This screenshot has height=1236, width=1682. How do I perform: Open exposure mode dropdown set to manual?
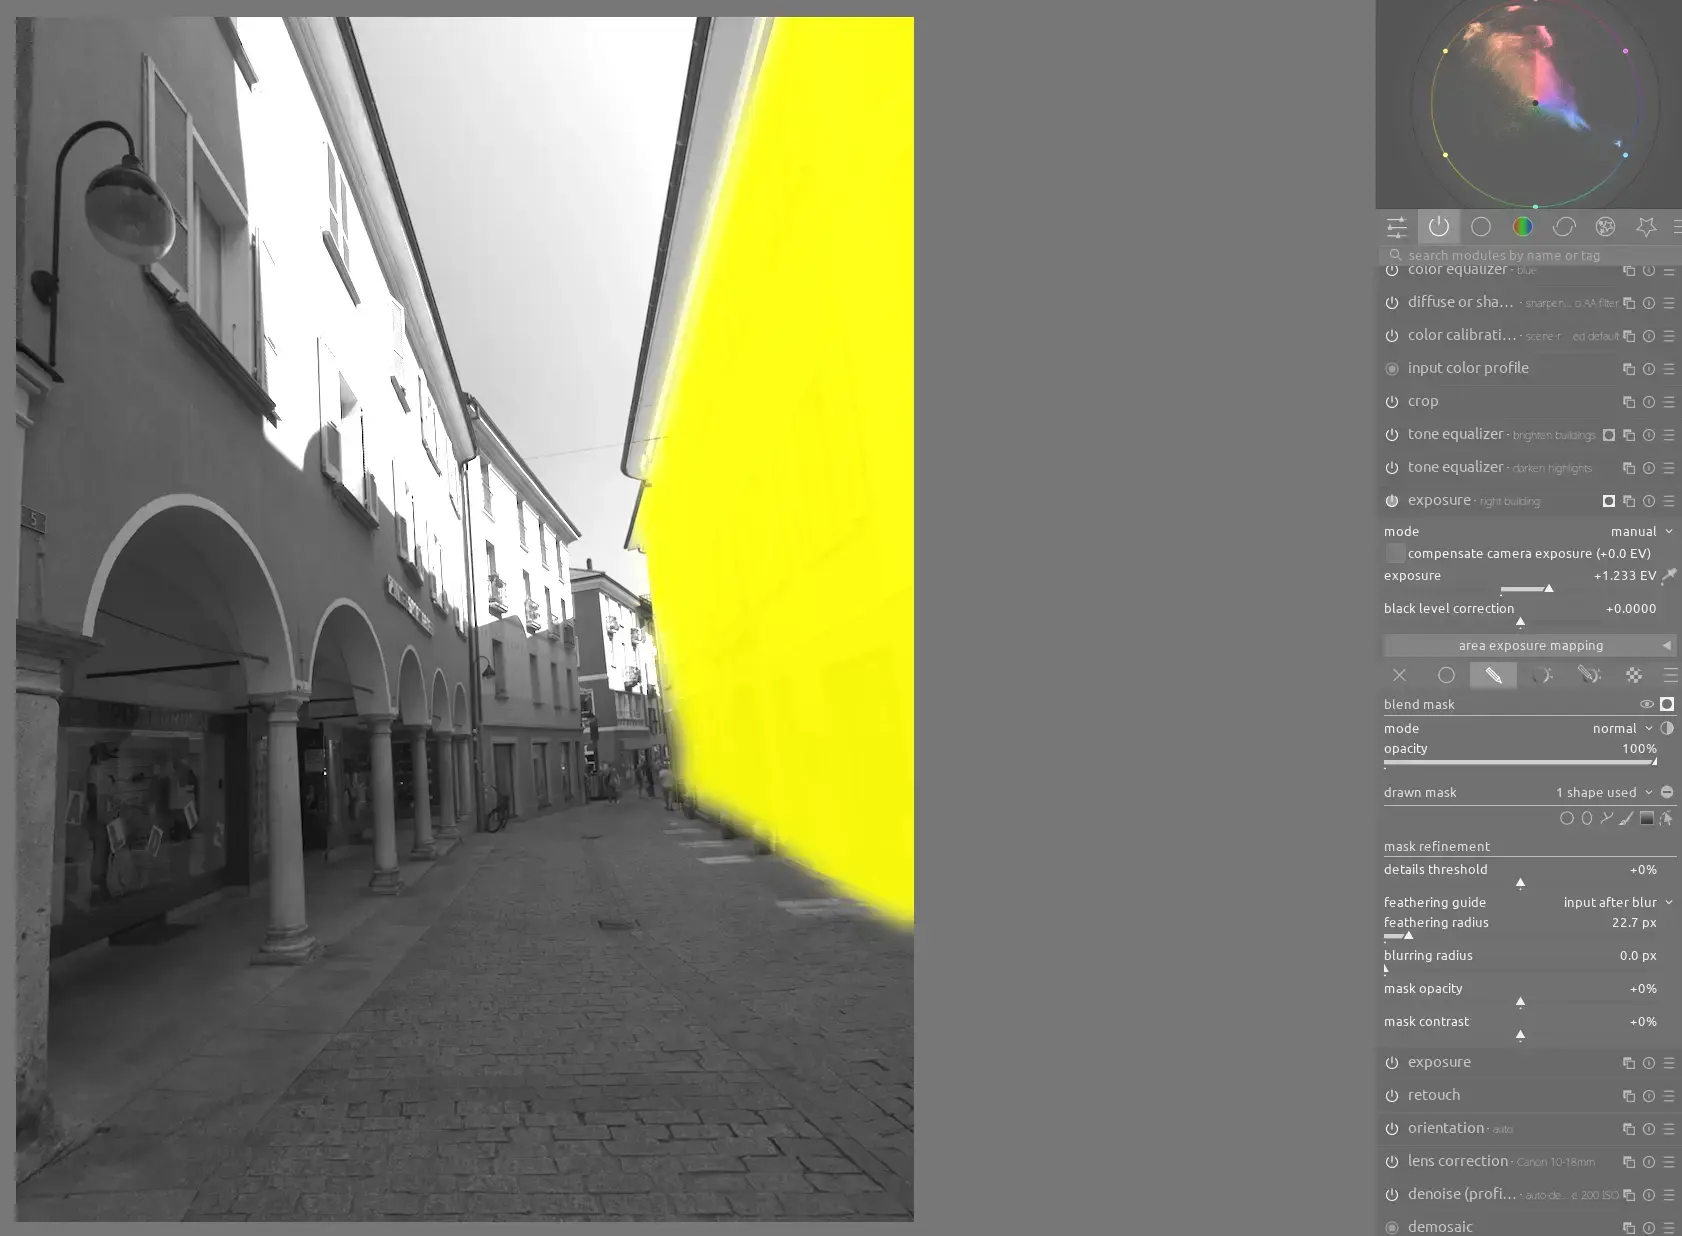[1640, 531]
